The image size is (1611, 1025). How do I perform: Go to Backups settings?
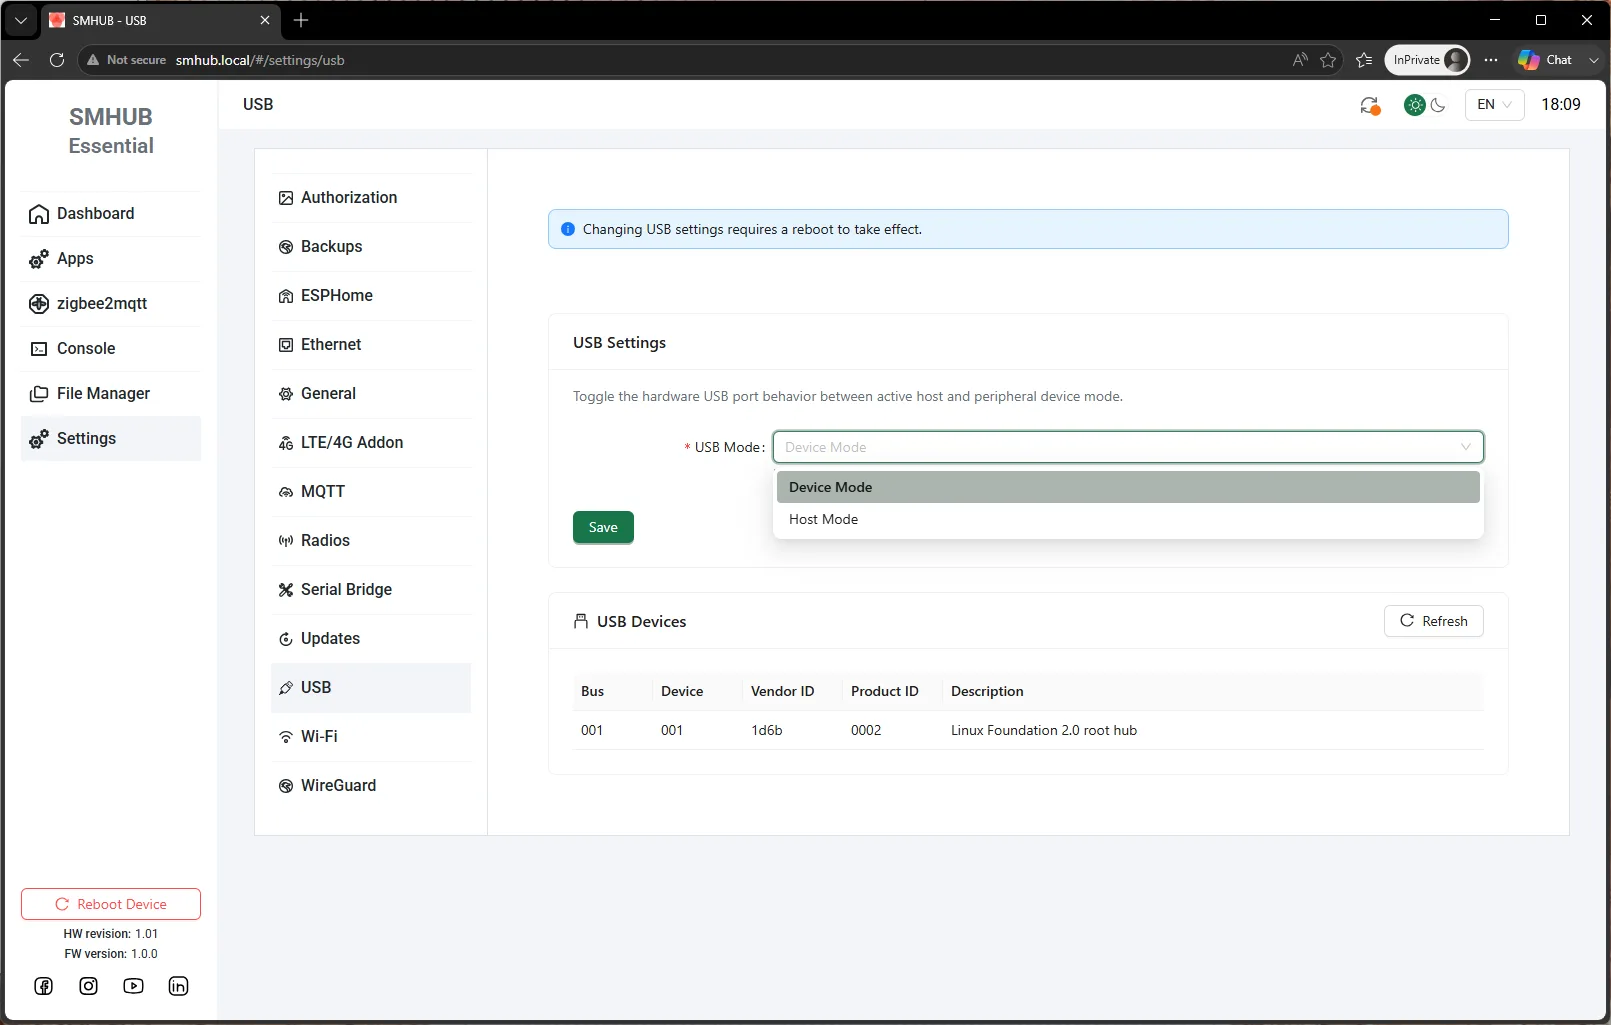(x=371, y=247)
